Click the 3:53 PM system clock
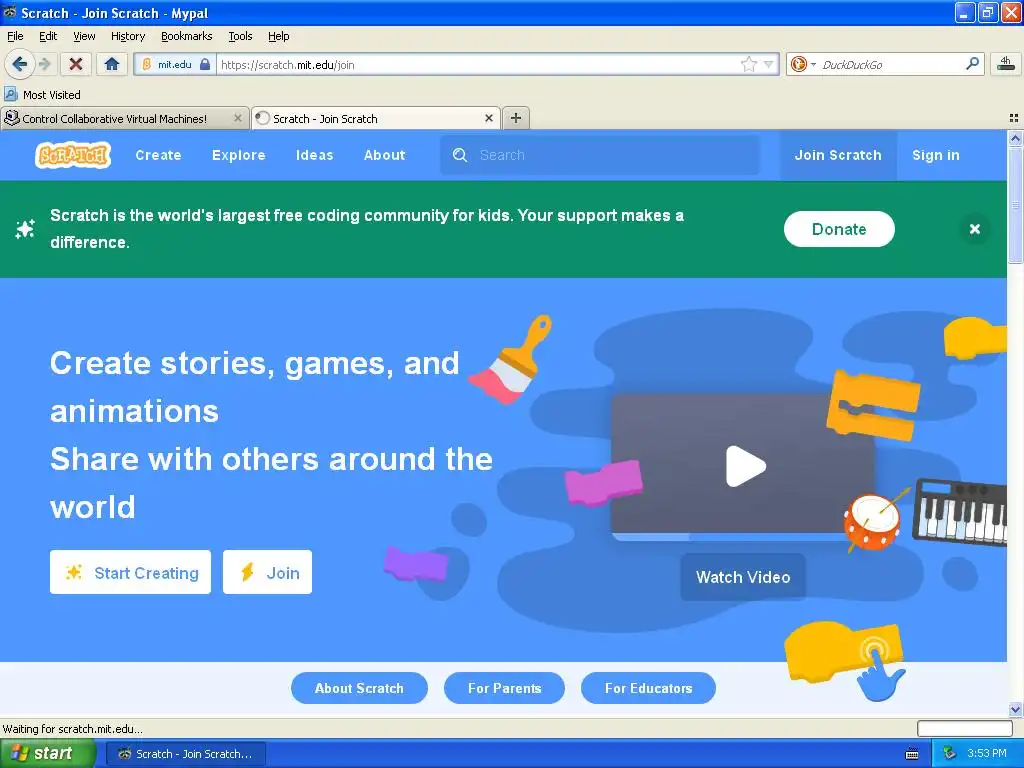Viewport: 1024px width, 768px height. click(986, 754)
